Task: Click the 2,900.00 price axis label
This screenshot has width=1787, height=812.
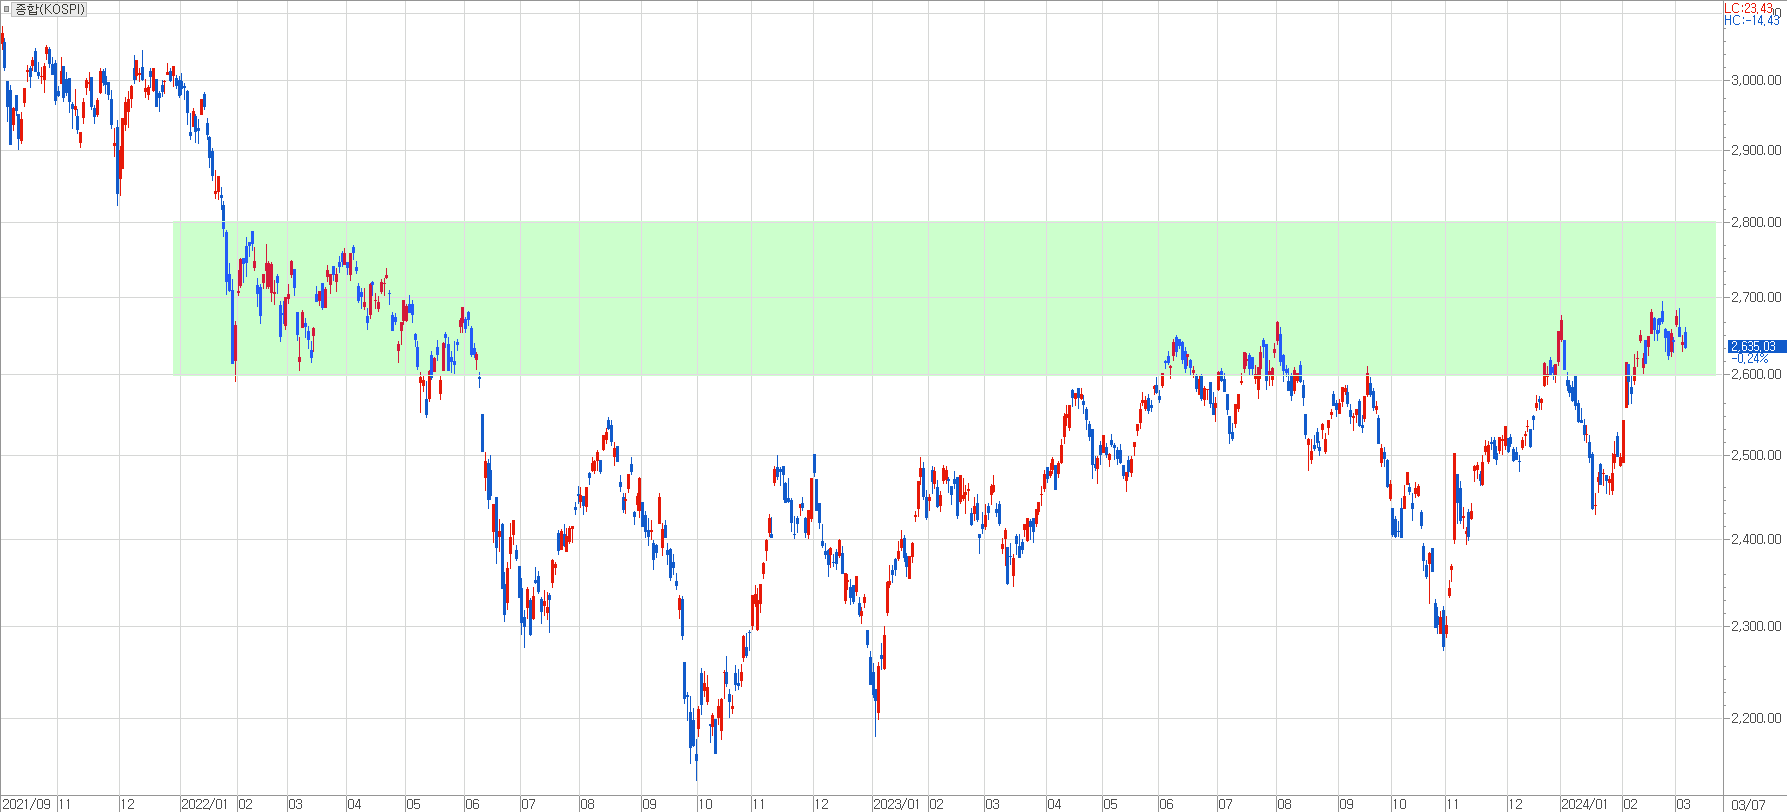Action: pos(1755,150)
